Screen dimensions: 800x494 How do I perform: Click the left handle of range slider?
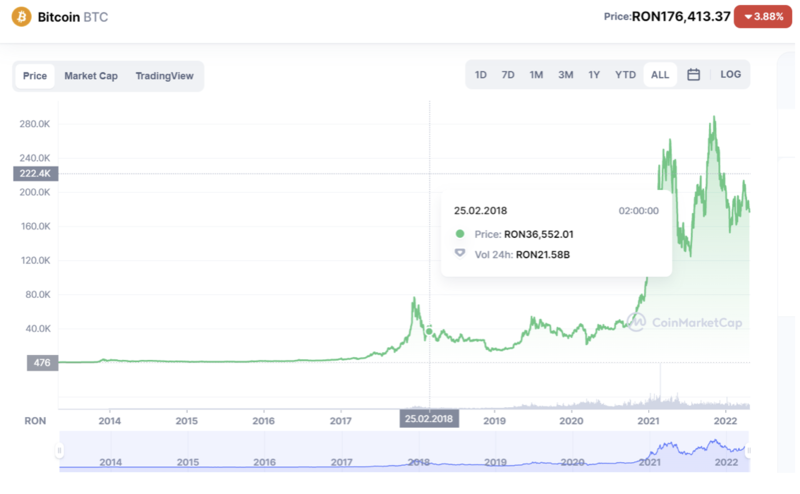coord(60,451)
